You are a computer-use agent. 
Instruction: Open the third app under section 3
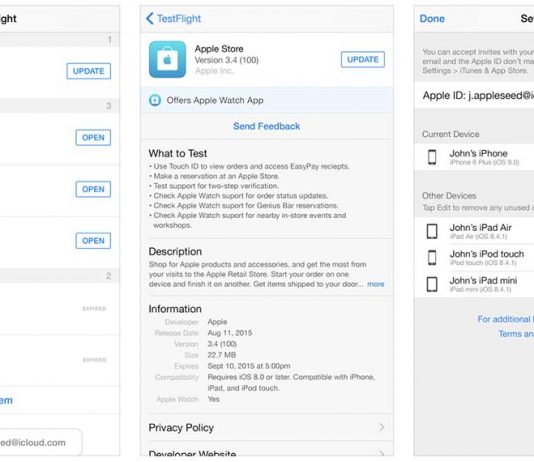(93, 241)
